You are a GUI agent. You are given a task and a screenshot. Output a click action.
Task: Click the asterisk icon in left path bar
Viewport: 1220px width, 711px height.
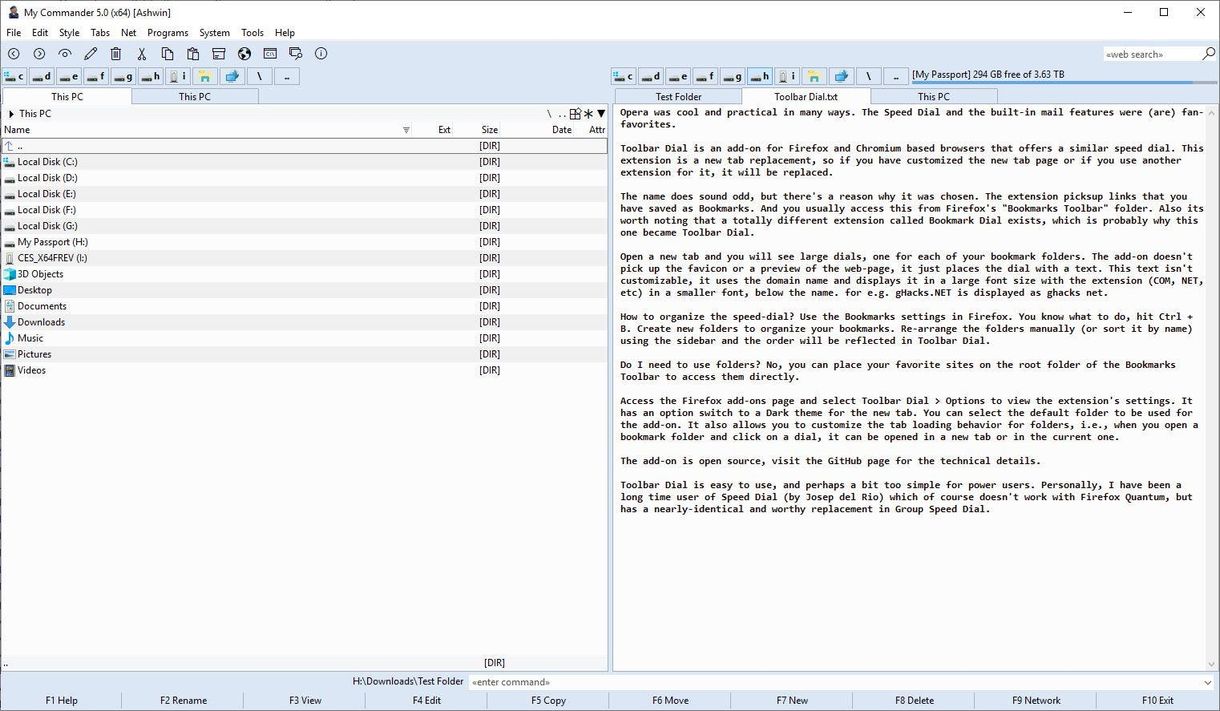click(x=588, y=114)
